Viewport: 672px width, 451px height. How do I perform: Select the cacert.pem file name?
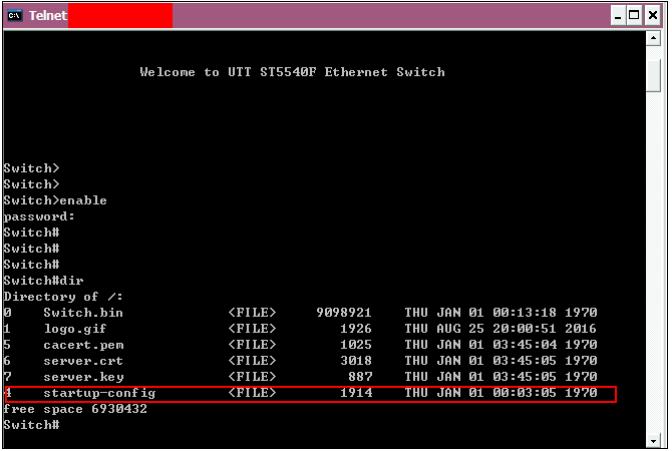coord(83,345)
